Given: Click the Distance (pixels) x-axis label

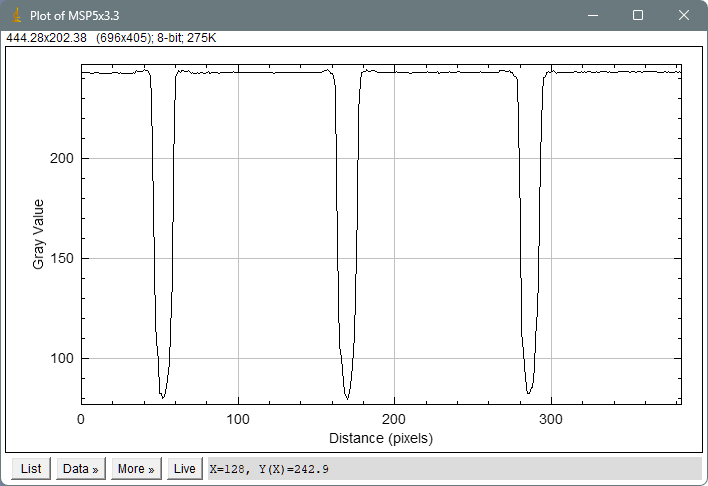Looking at the screenshot, I should click(x=381, y=438).
